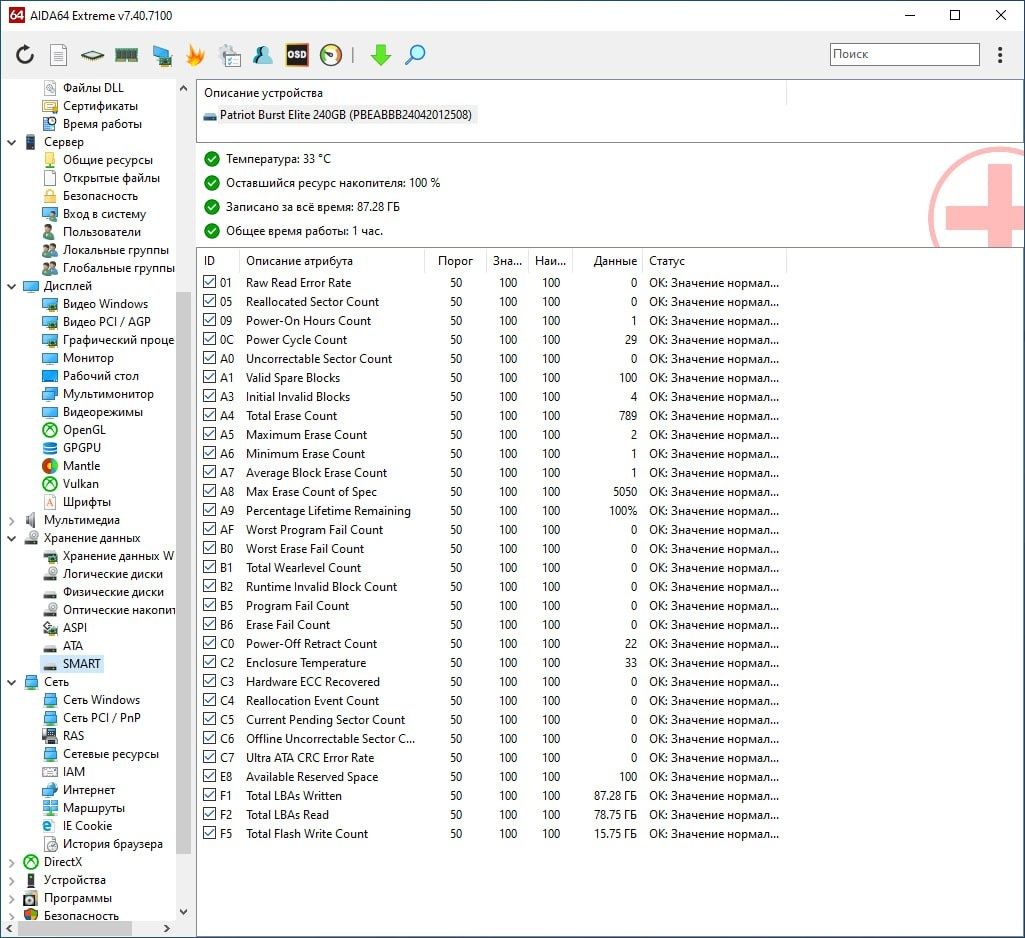Select OpenGL in the Display tree
The width and height of the screenshot is (1025, 938).
(84, 430)
